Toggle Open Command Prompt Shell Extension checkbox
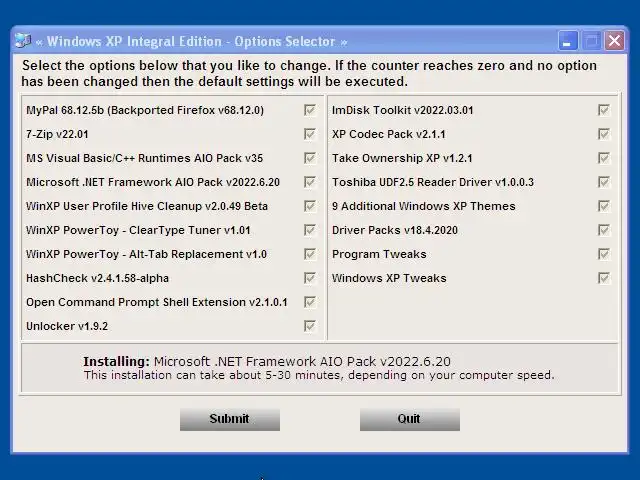Image resolution: width=640 pixels, height=480 pixels. click(310, 302)
